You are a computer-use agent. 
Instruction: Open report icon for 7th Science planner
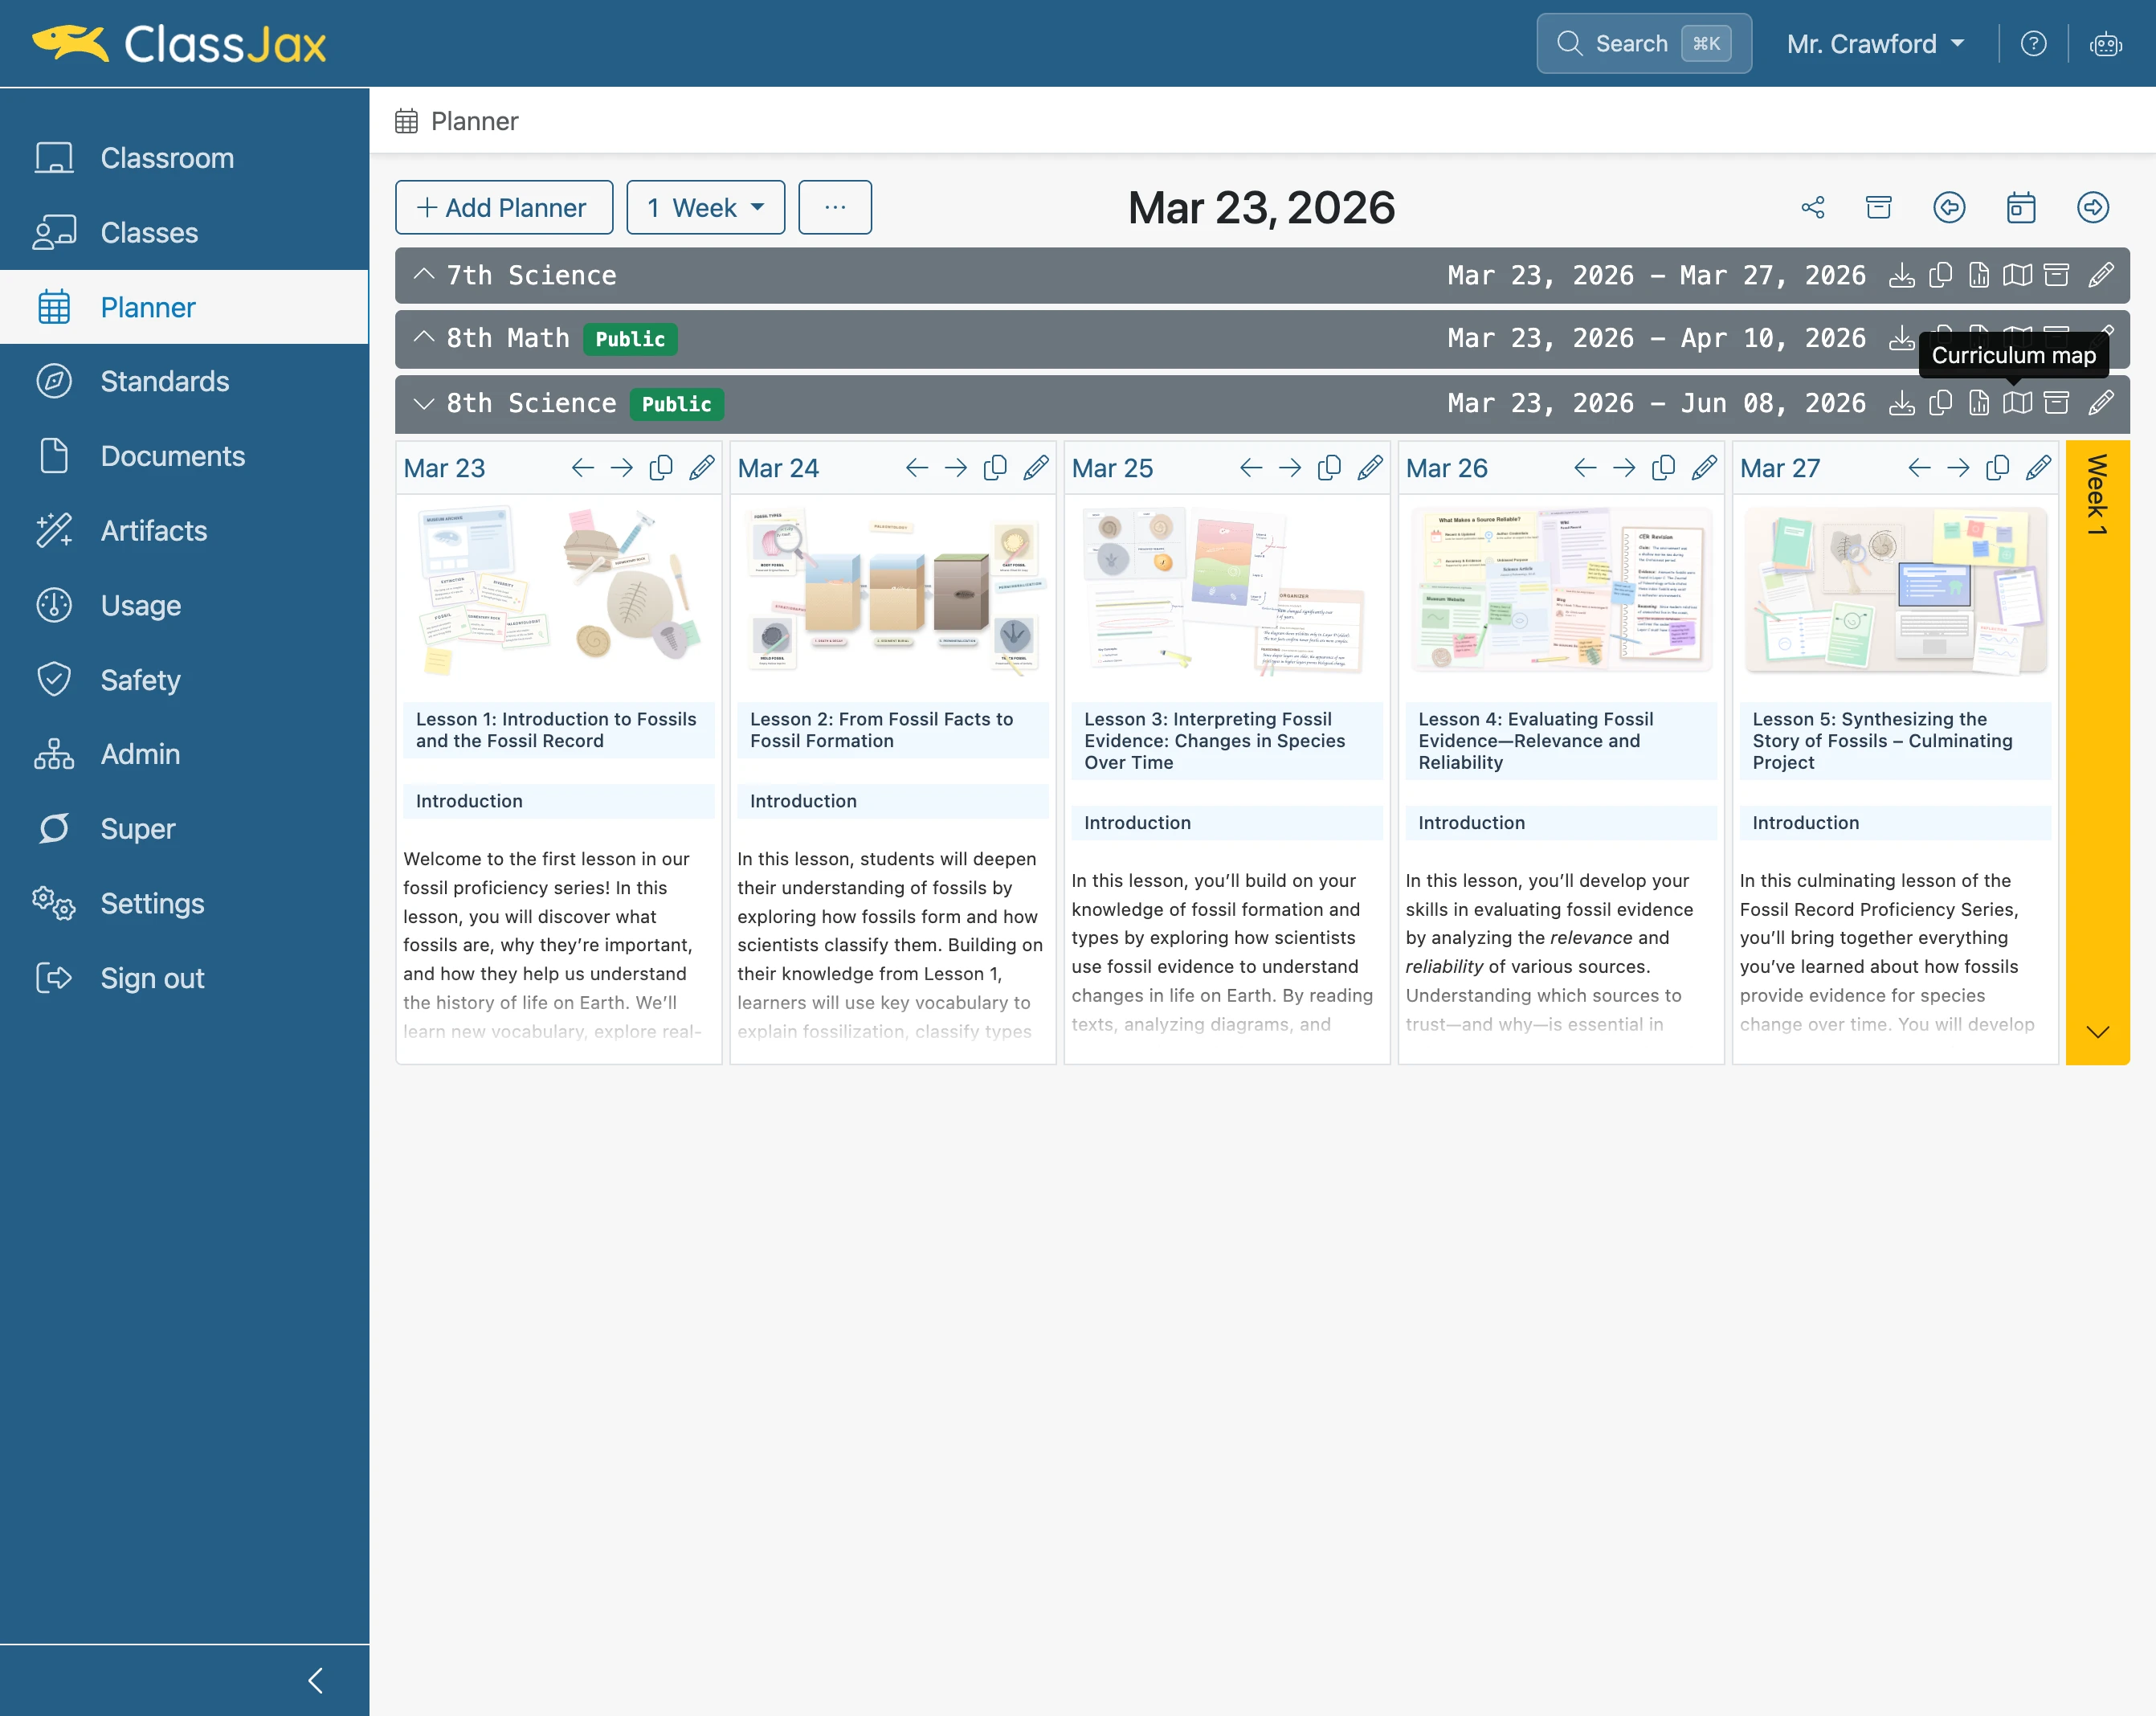[x=1979, y=275]
